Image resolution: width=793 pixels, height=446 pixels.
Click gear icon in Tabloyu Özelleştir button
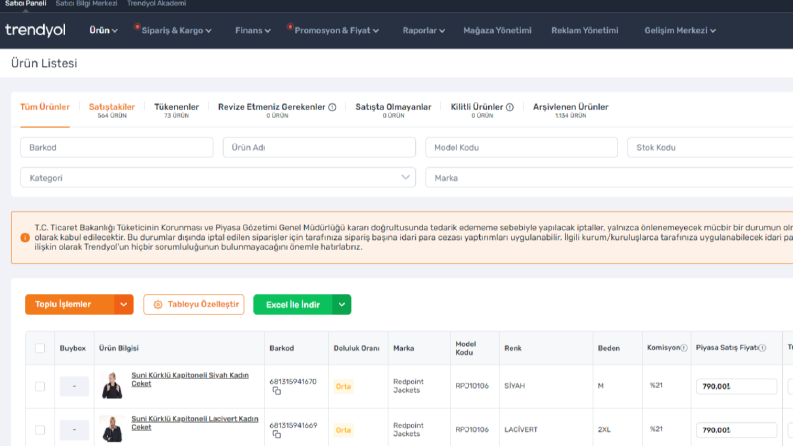(x=158, y=304)
